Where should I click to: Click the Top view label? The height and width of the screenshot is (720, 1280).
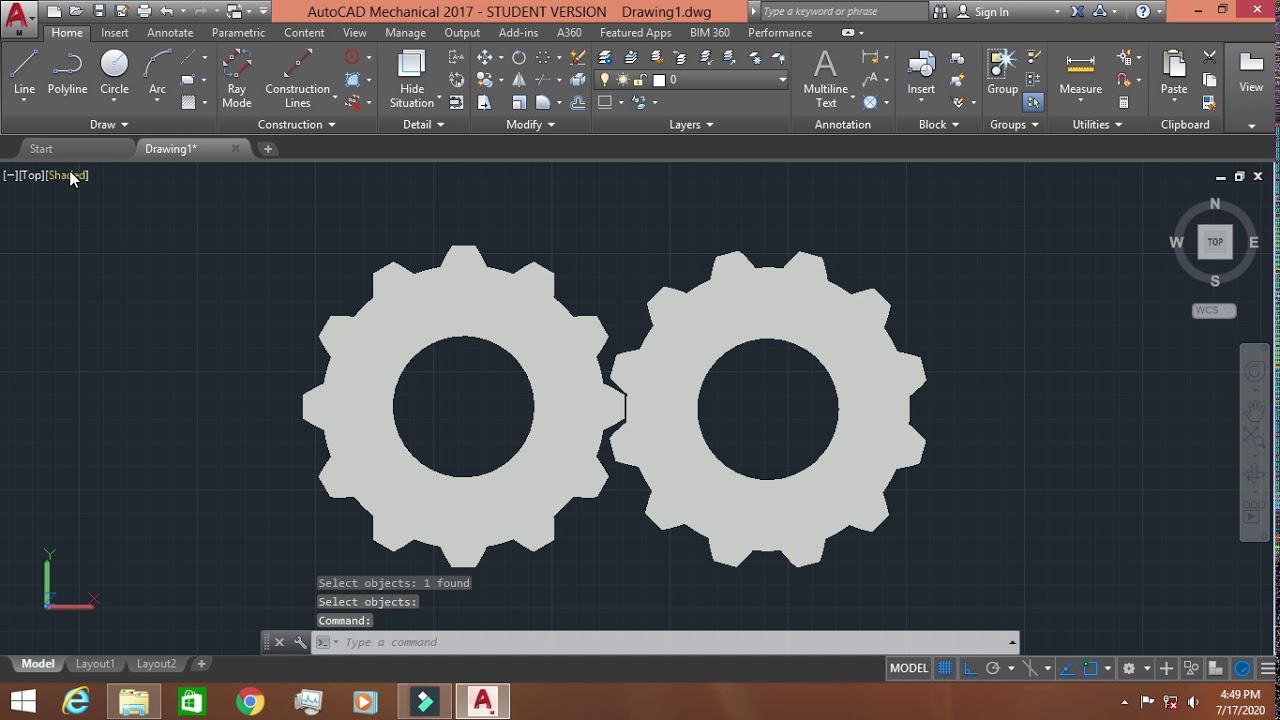32,175
